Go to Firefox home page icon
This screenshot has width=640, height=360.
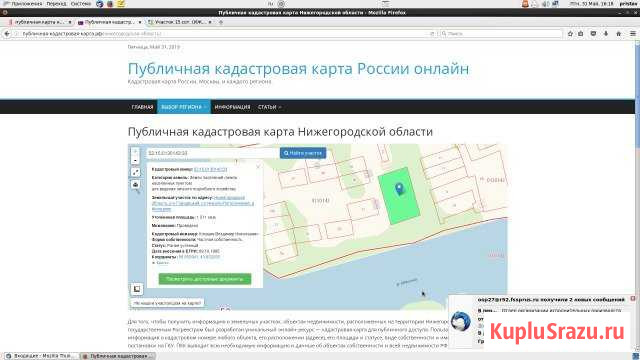pyautogui.click(x=618, y=34)
